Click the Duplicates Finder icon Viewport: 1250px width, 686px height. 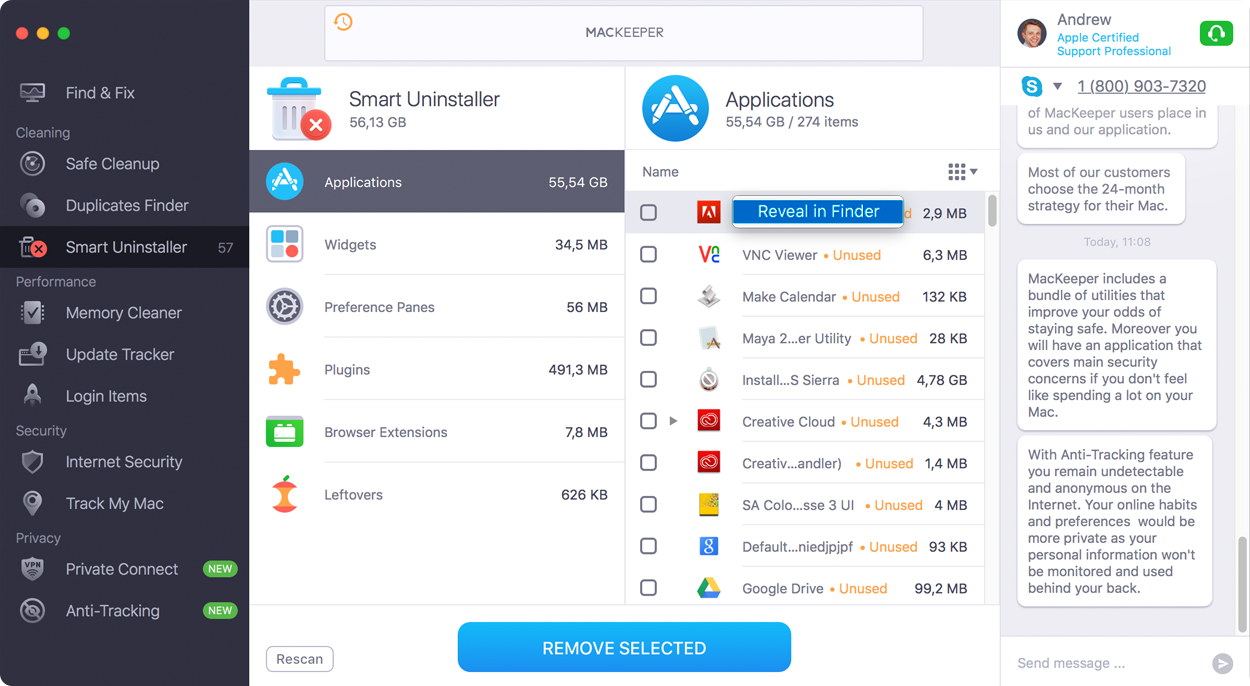coord(32,205)
